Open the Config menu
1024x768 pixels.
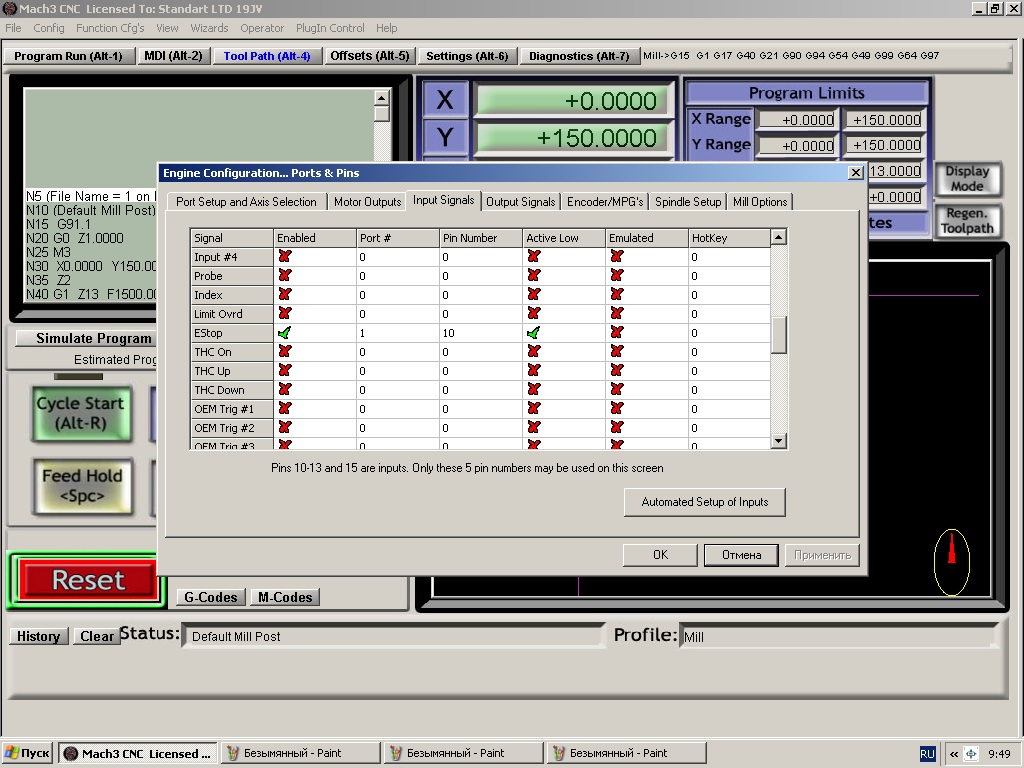(49, 28)
